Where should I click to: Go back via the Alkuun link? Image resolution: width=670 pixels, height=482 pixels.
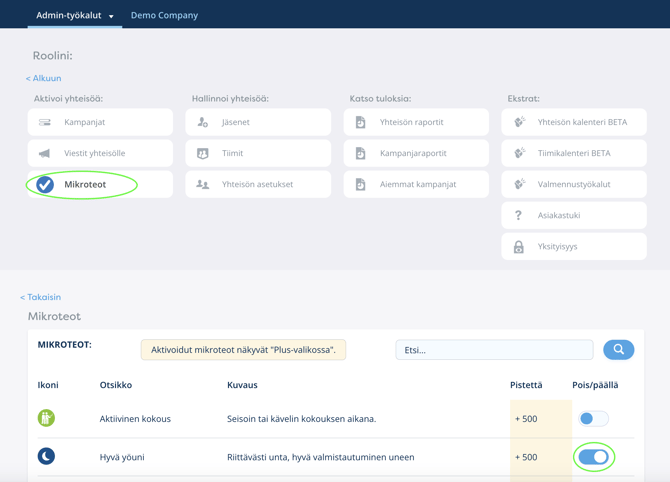click(x=44, y=78)
